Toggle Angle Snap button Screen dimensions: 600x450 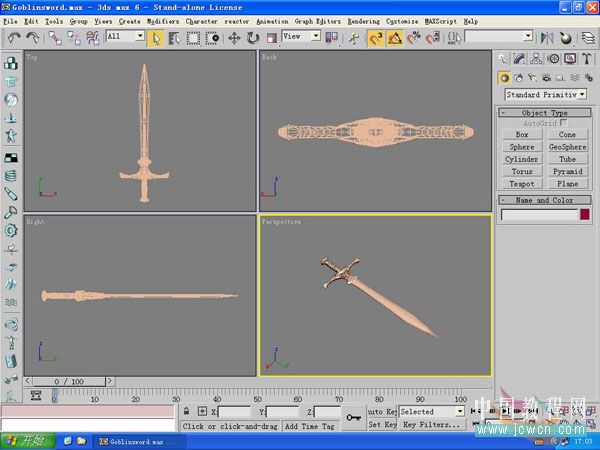[x=395, y=38]
